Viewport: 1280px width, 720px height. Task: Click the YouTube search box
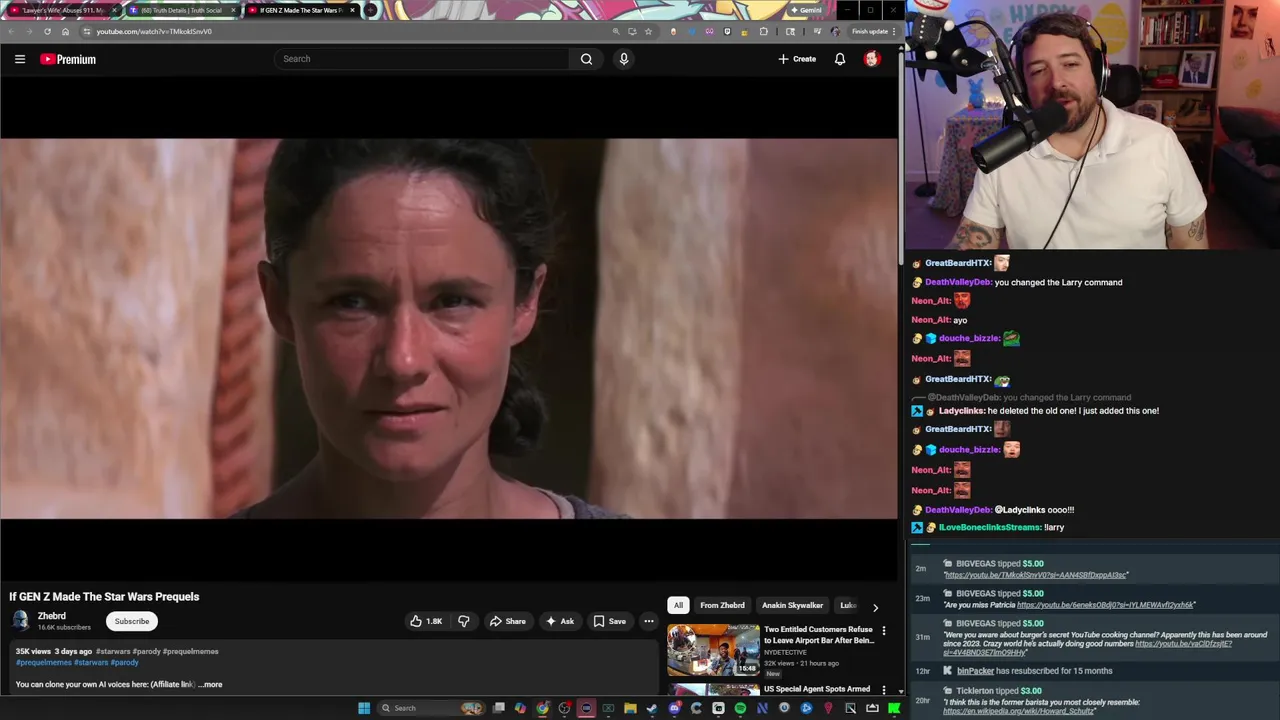coord(421,59)
